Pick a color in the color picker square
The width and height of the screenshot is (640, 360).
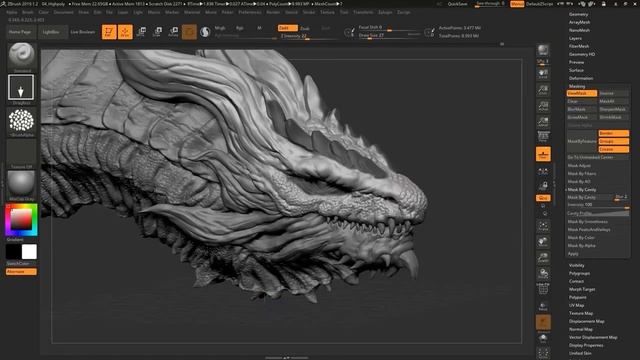pos(21,220)
